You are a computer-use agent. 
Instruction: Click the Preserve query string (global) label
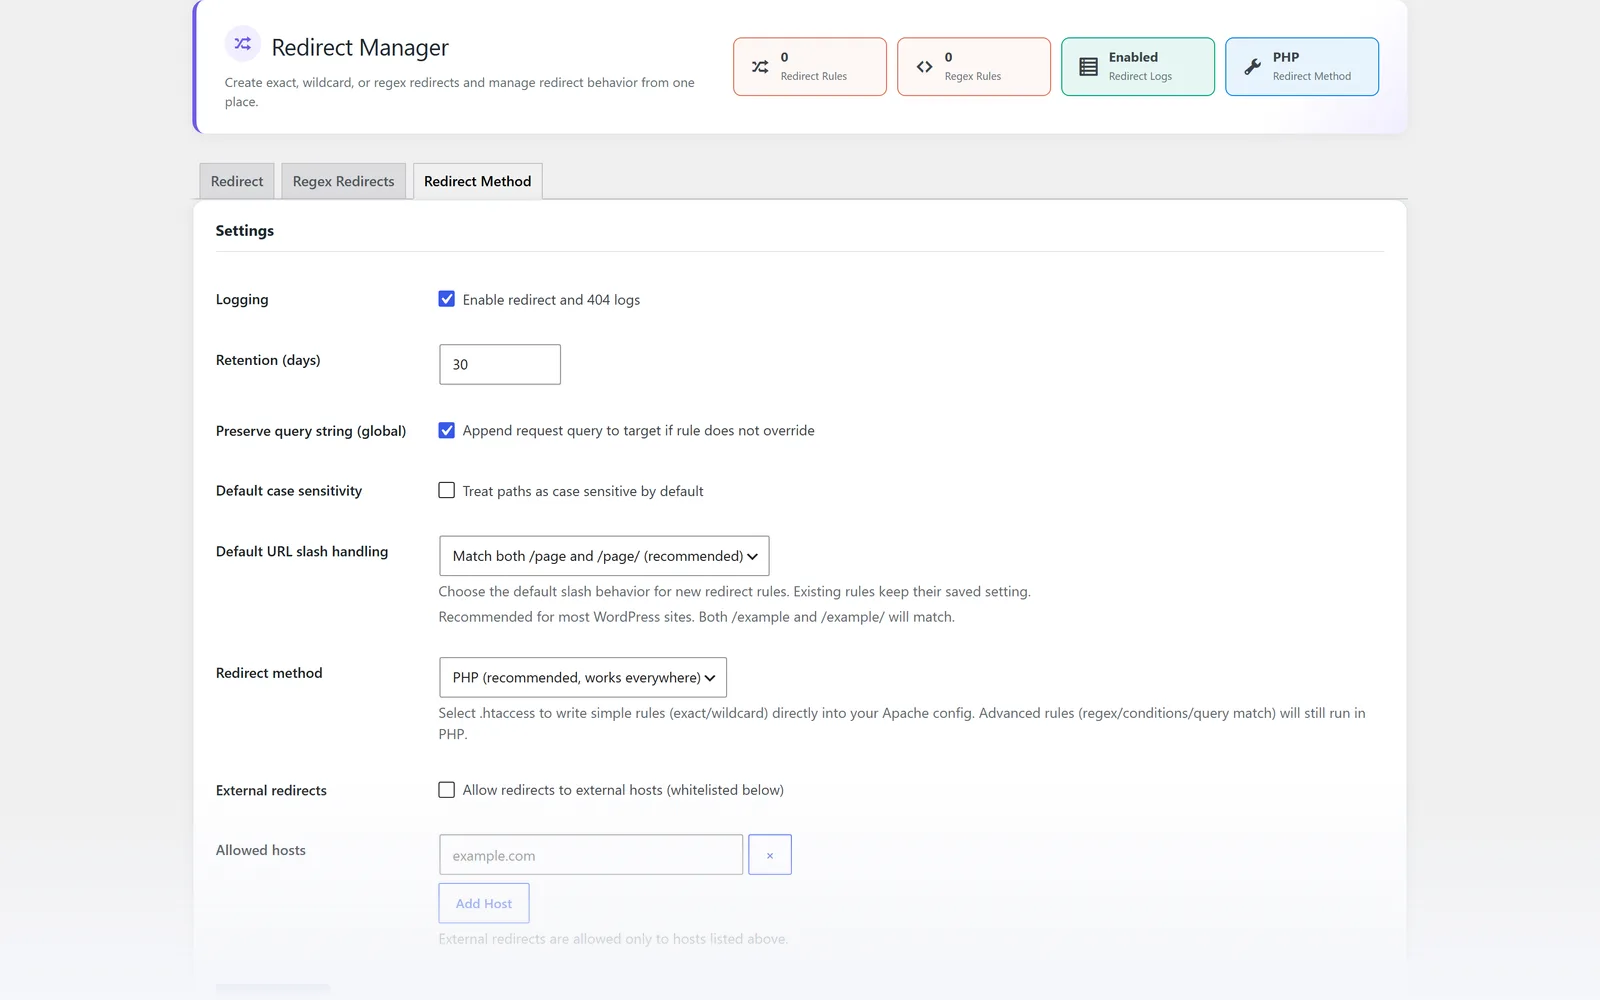pyautogui.click(x=311, y=431)
